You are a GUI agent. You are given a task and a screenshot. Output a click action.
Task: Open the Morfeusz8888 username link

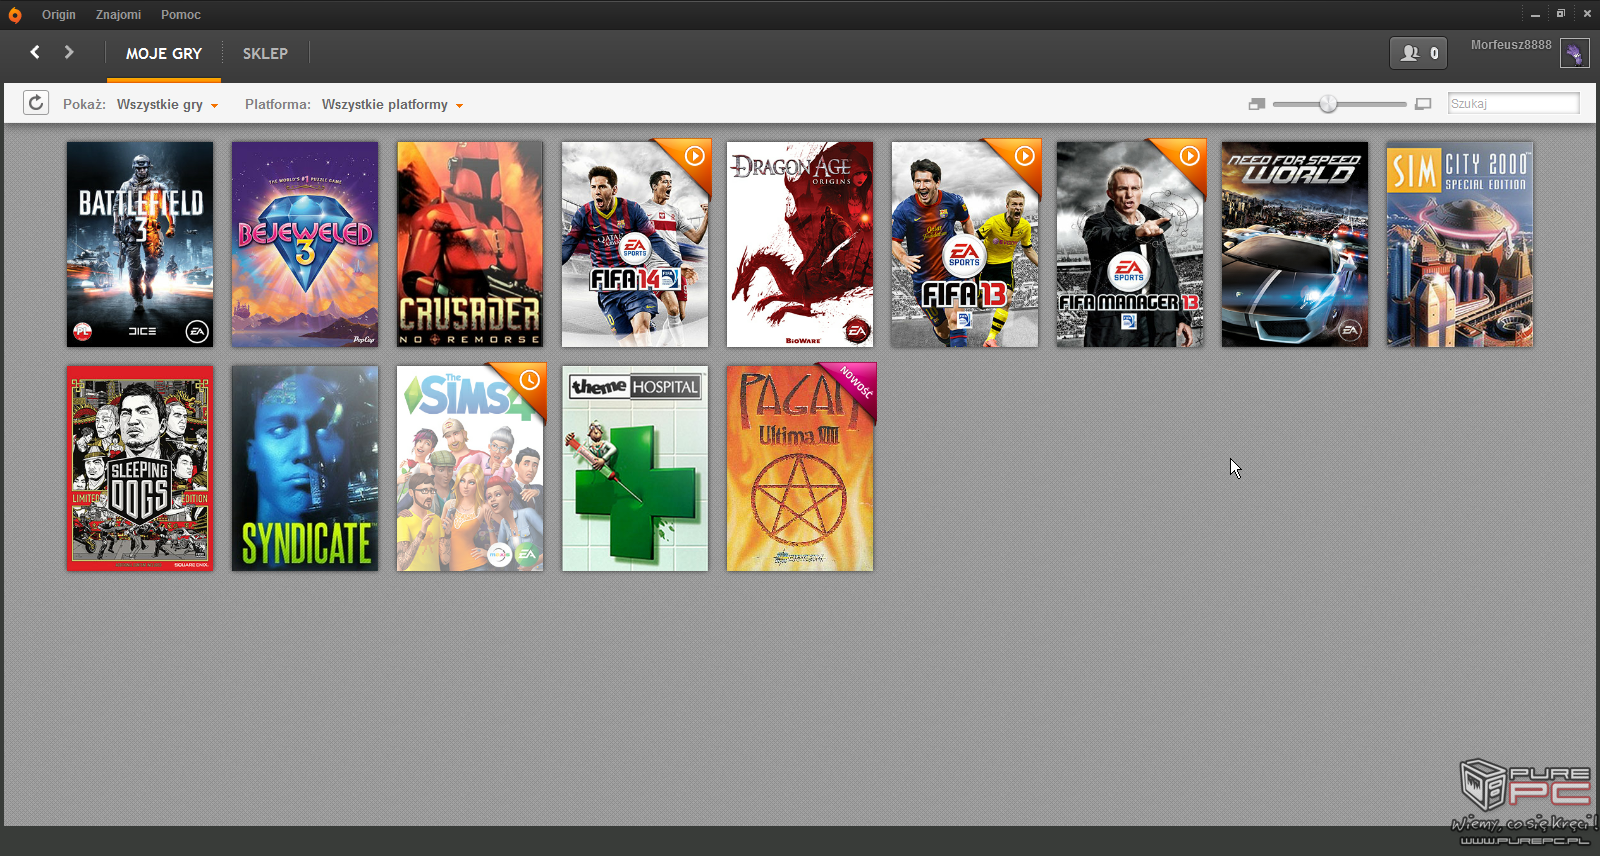(x=1511, y=45)
